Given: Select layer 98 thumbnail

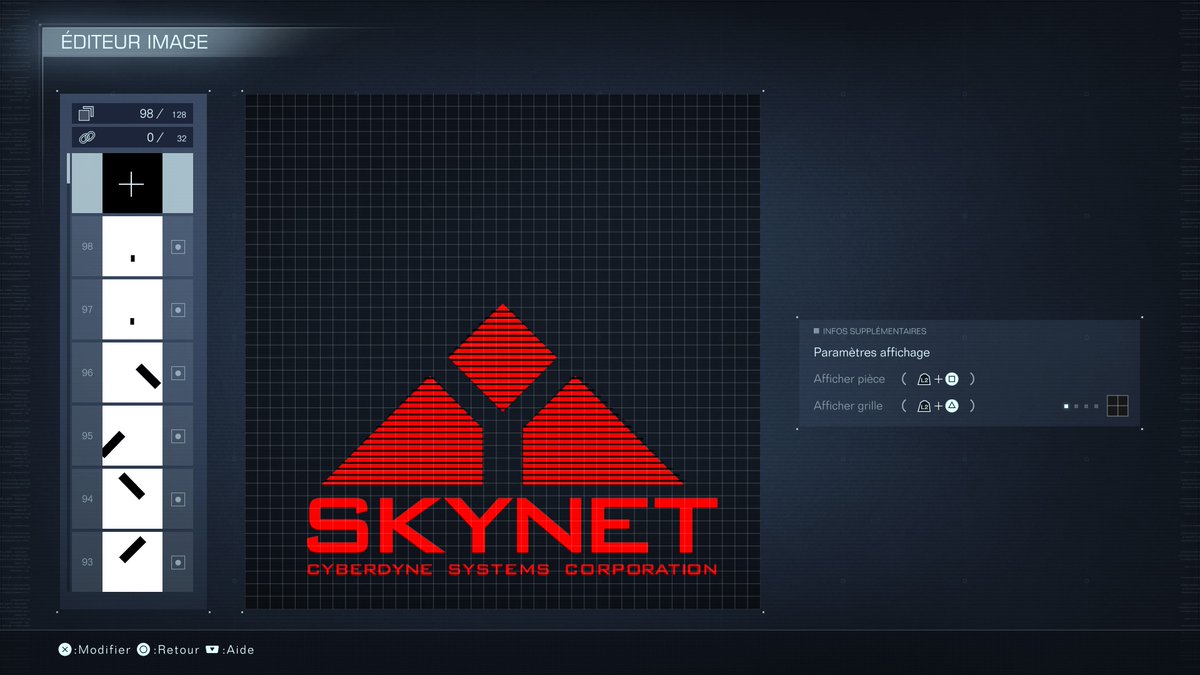Looking at the screenshot, I should 132,246.
